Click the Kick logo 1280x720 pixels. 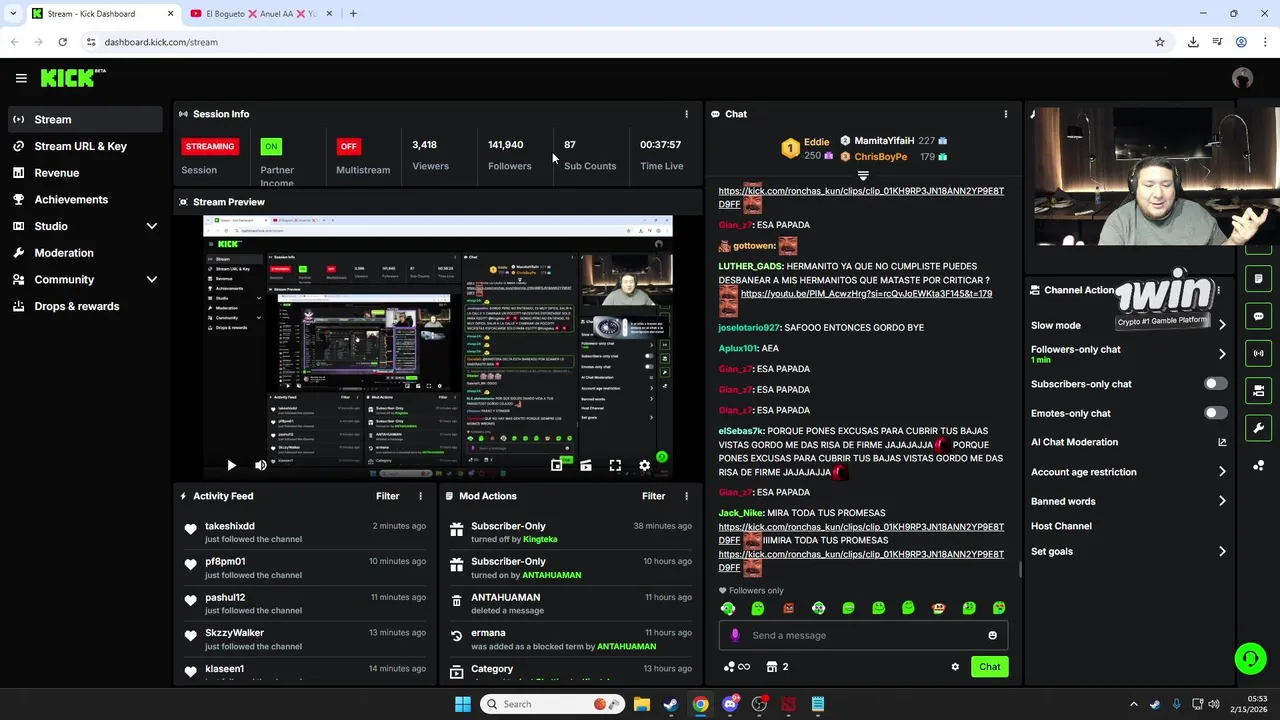(72, 78)
